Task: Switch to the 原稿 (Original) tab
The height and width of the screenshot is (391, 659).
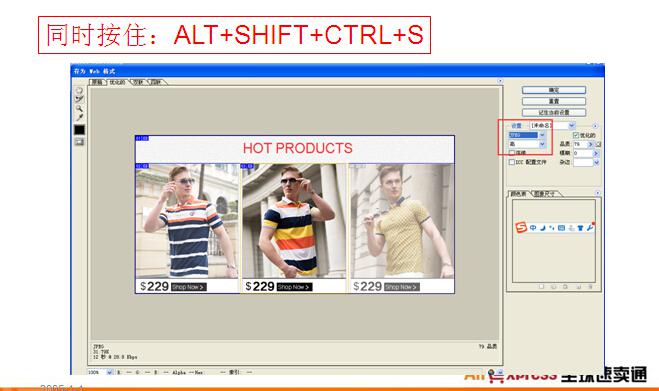Action: [x=98, y=82]
